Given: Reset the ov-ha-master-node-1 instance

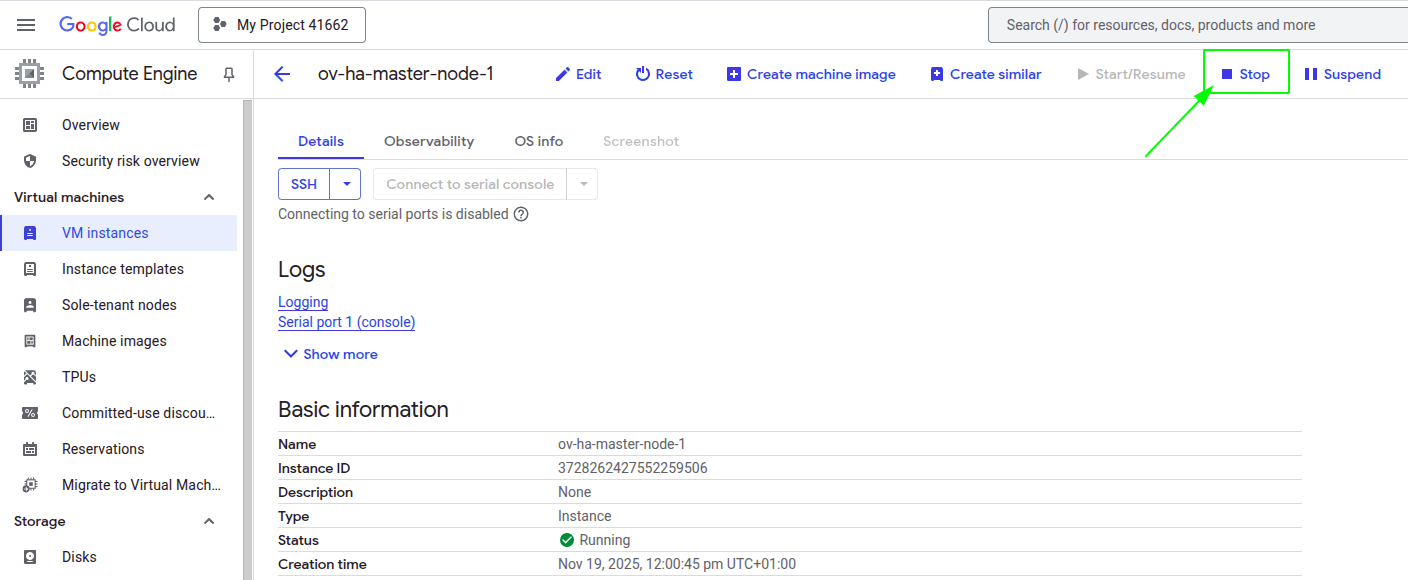Looking at the screenshot, I should coord(663,73).
